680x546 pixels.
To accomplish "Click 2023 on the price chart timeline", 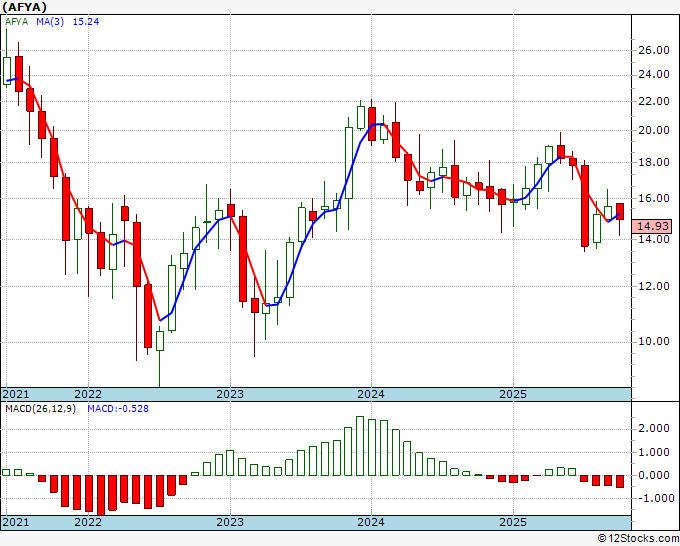I will (x=230, y=394).
